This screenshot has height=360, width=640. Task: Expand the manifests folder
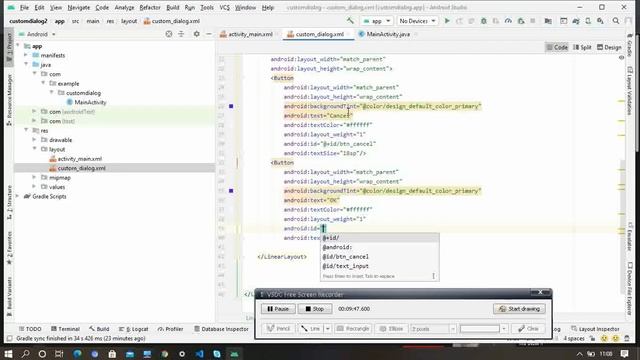click(26, 55)
